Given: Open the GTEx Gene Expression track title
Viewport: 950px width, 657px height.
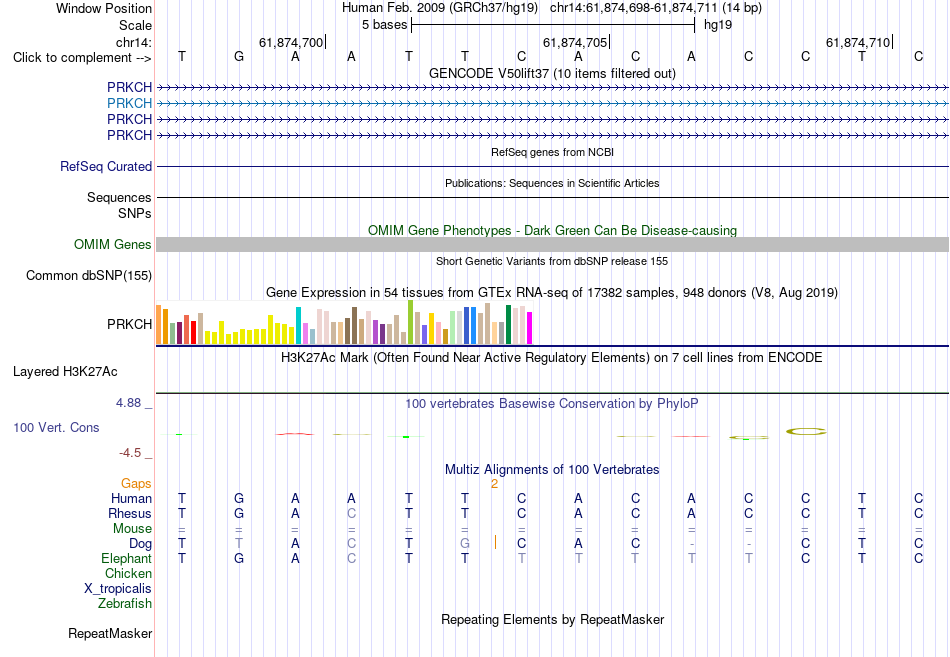Looking at the screenshot, I should pos(552,293).
